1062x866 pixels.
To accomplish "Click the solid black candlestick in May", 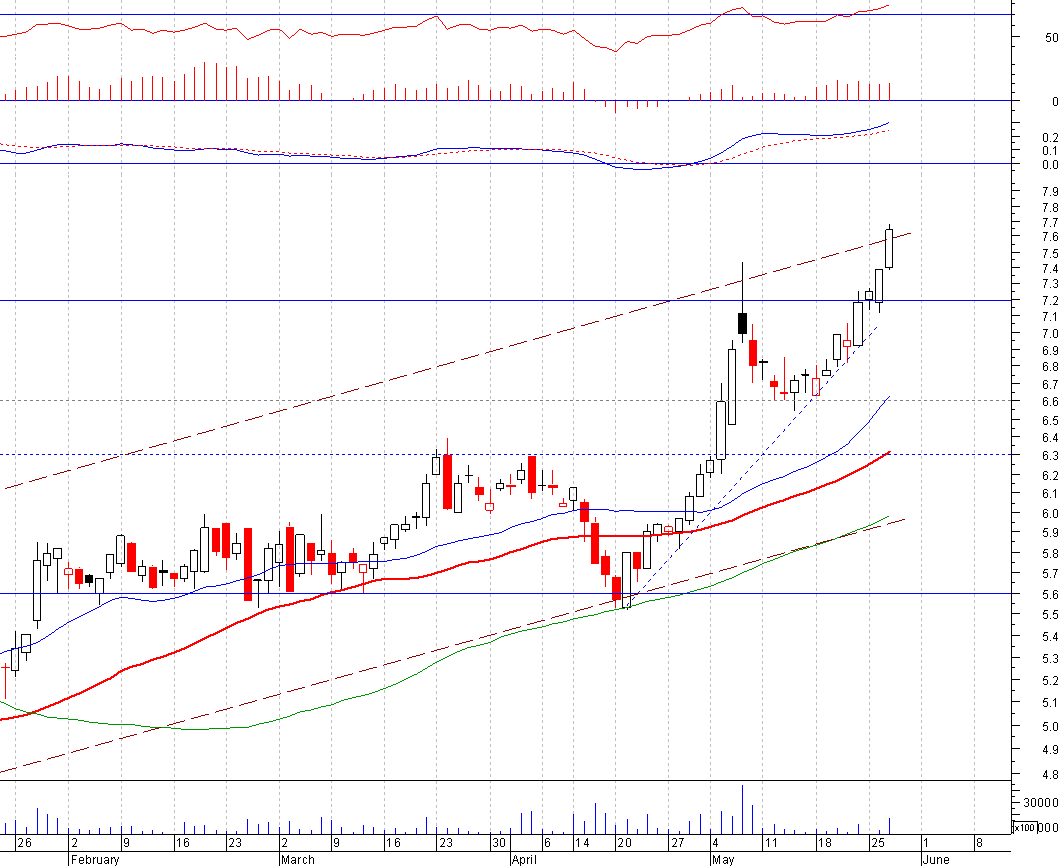I will [x=742, y=324].
